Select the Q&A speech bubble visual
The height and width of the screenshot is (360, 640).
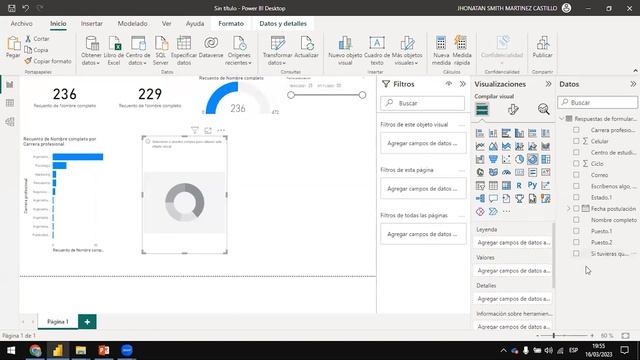click(493, 198)
